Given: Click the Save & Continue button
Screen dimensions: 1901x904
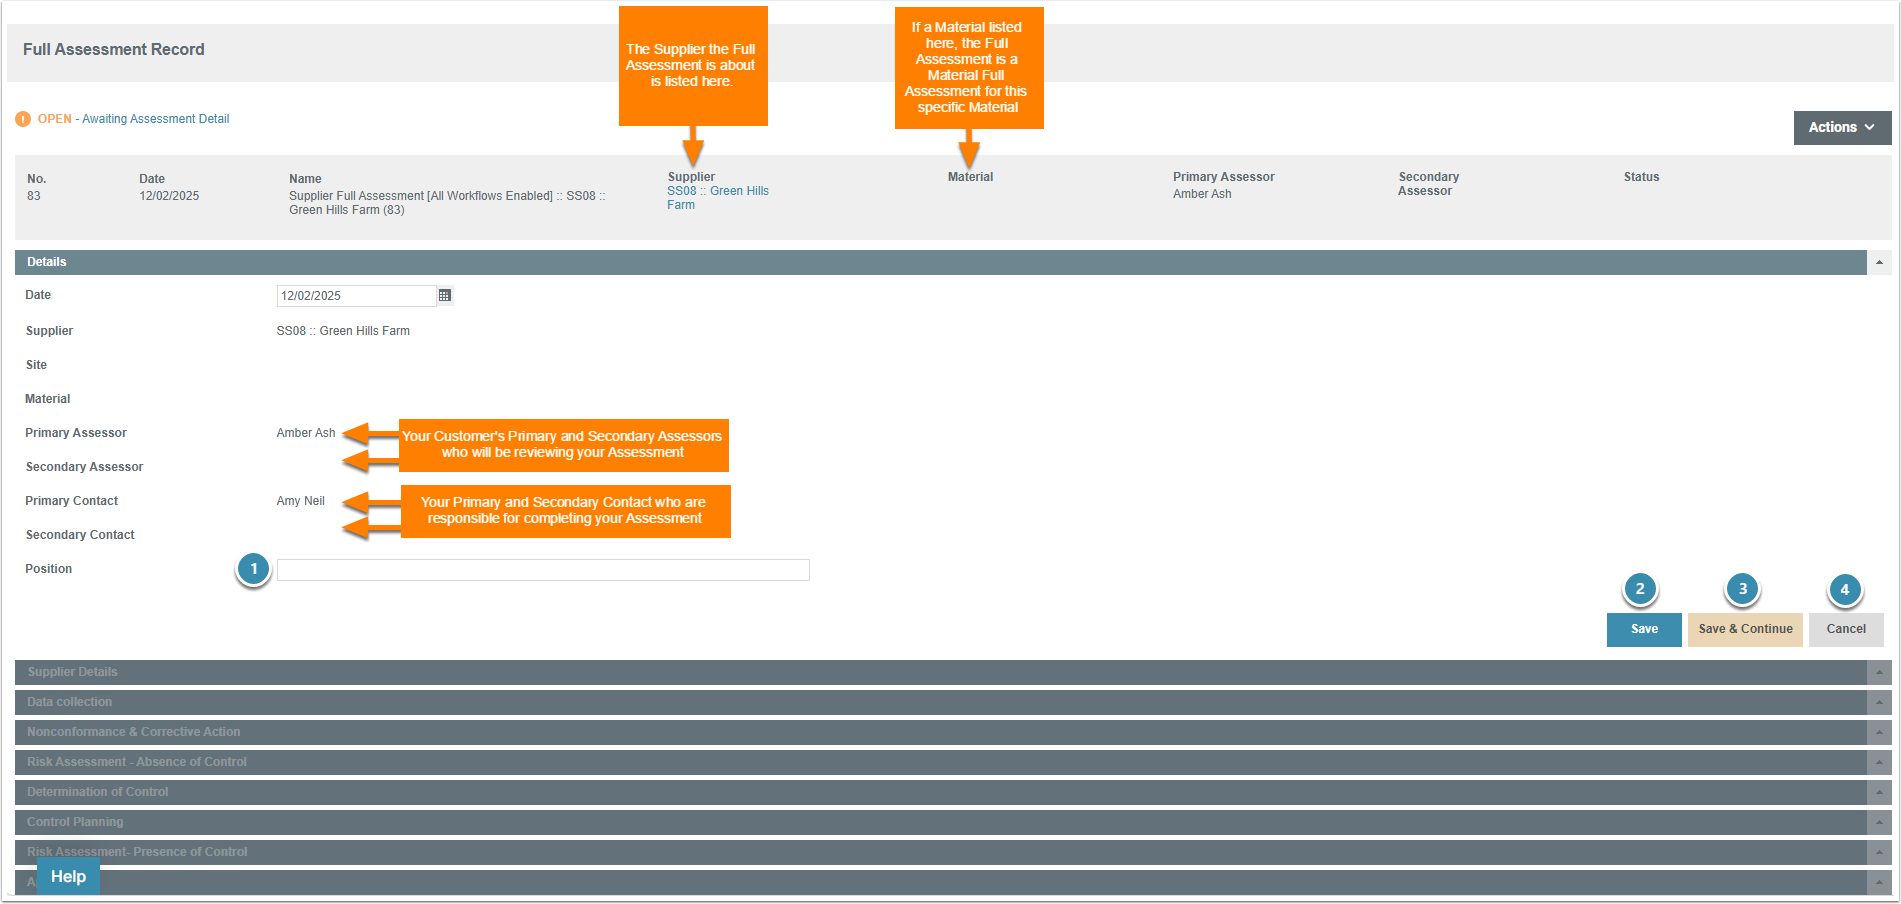Looking at the screenshot, I should click(x=1745, y=629).
